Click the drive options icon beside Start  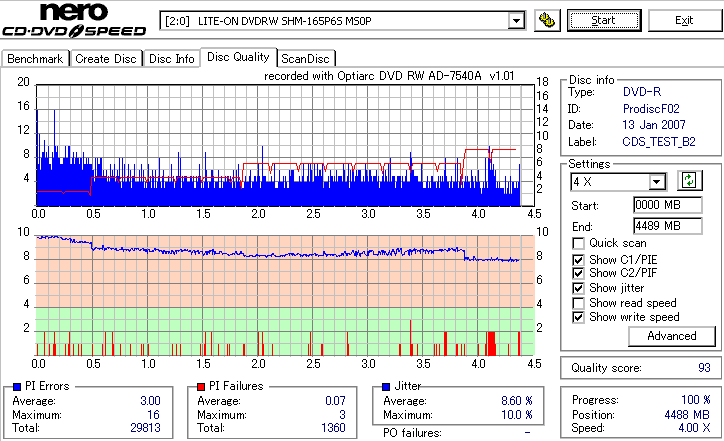click(547, 20)
